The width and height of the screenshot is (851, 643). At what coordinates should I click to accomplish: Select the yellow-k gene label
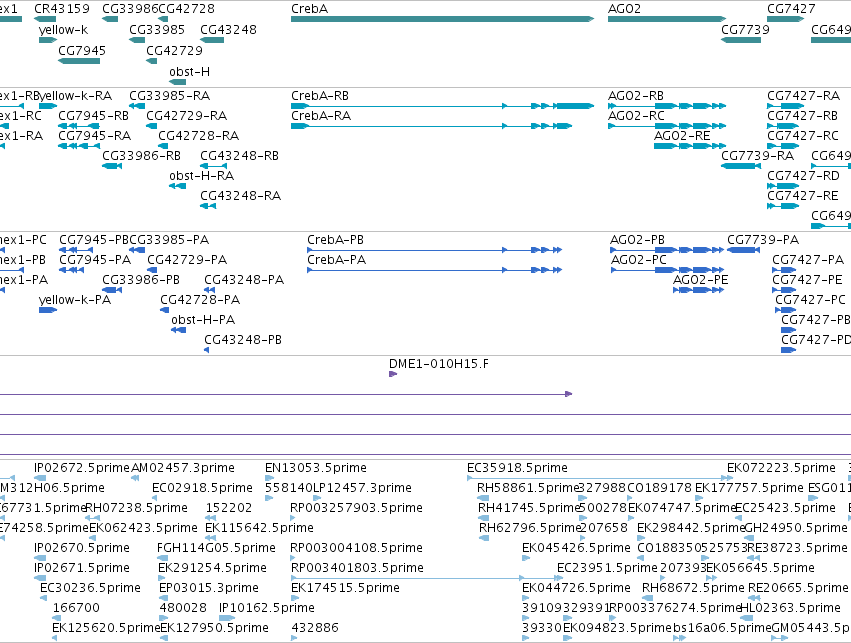coord(63,29)
